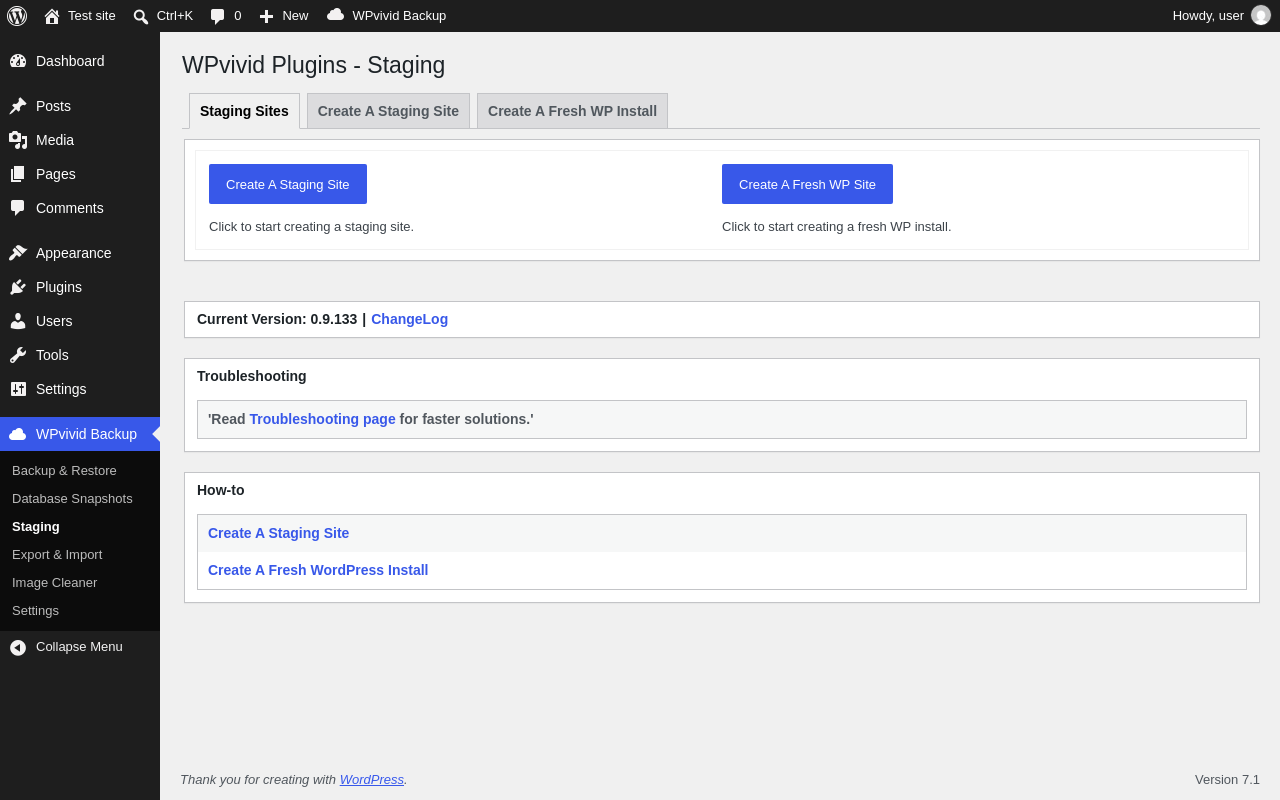Open the Create A Staging Site tab
Viewport: 1280px width, 800px height.
[x=388, y=111]
